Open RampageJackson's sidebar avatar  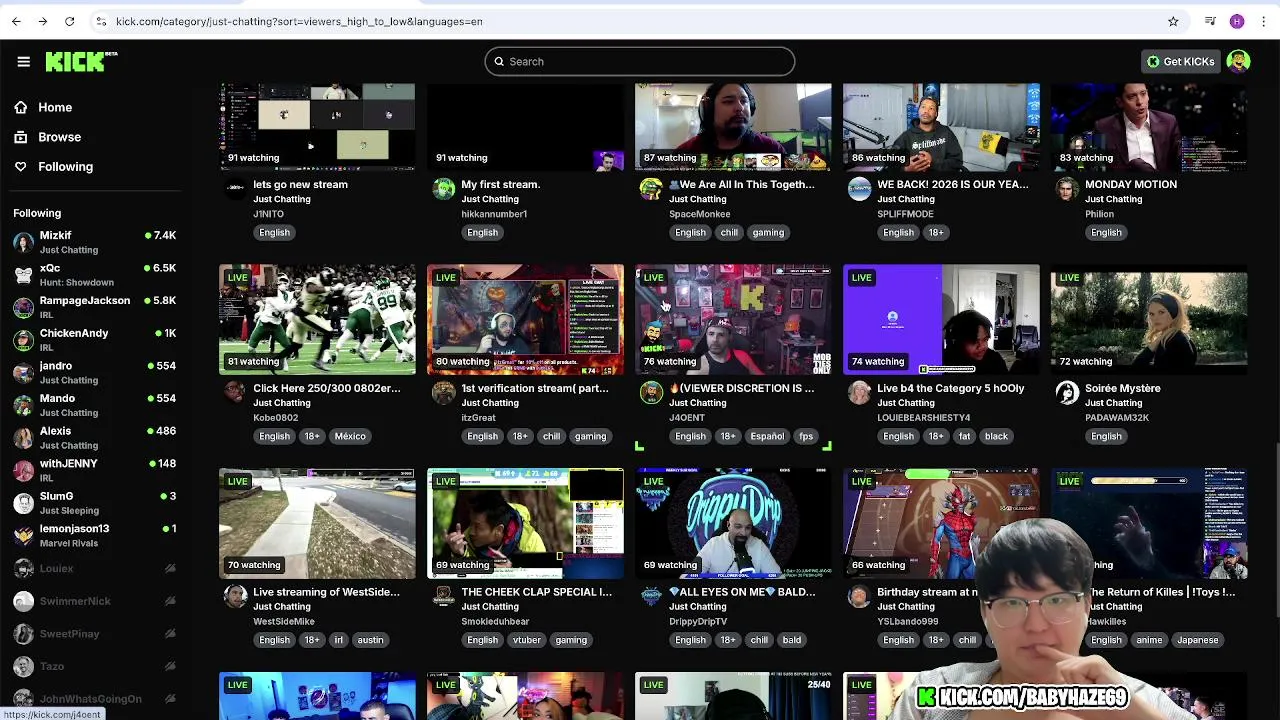point(23,307)
